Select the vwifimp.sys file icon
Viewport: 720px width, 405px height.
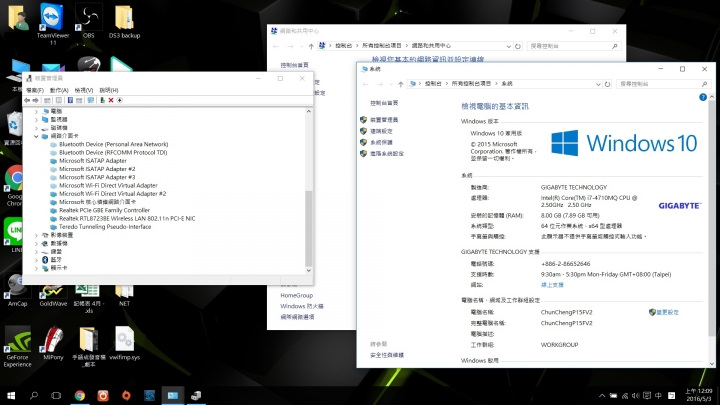[x=124, y=343]
